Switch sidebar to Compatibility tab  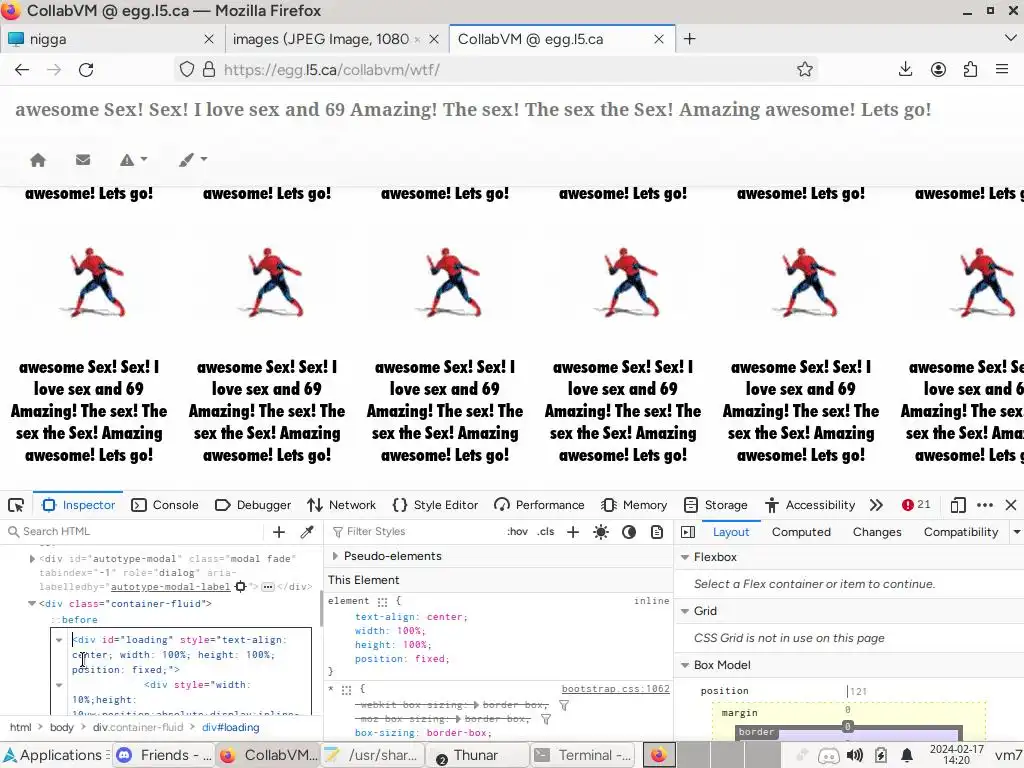point(961,532)
